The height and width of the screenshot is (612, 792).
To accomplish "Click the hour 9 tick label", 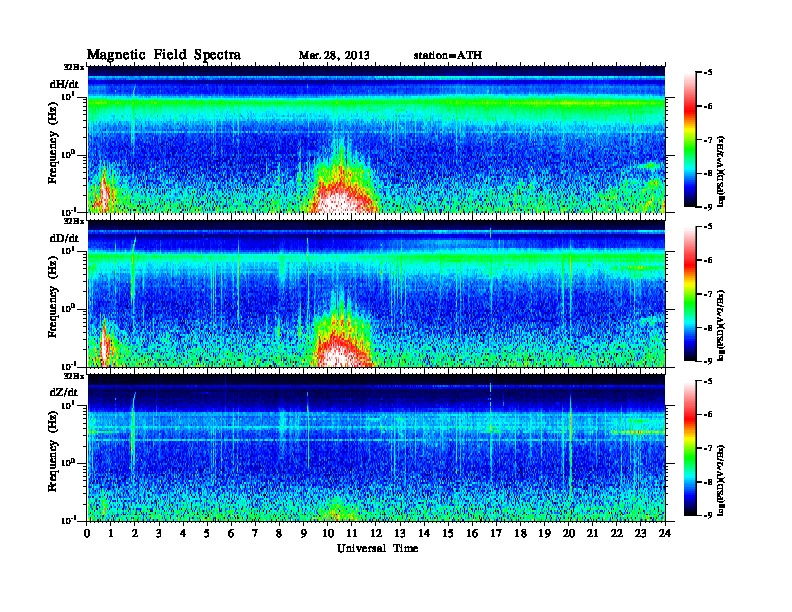I will (304, 533).
